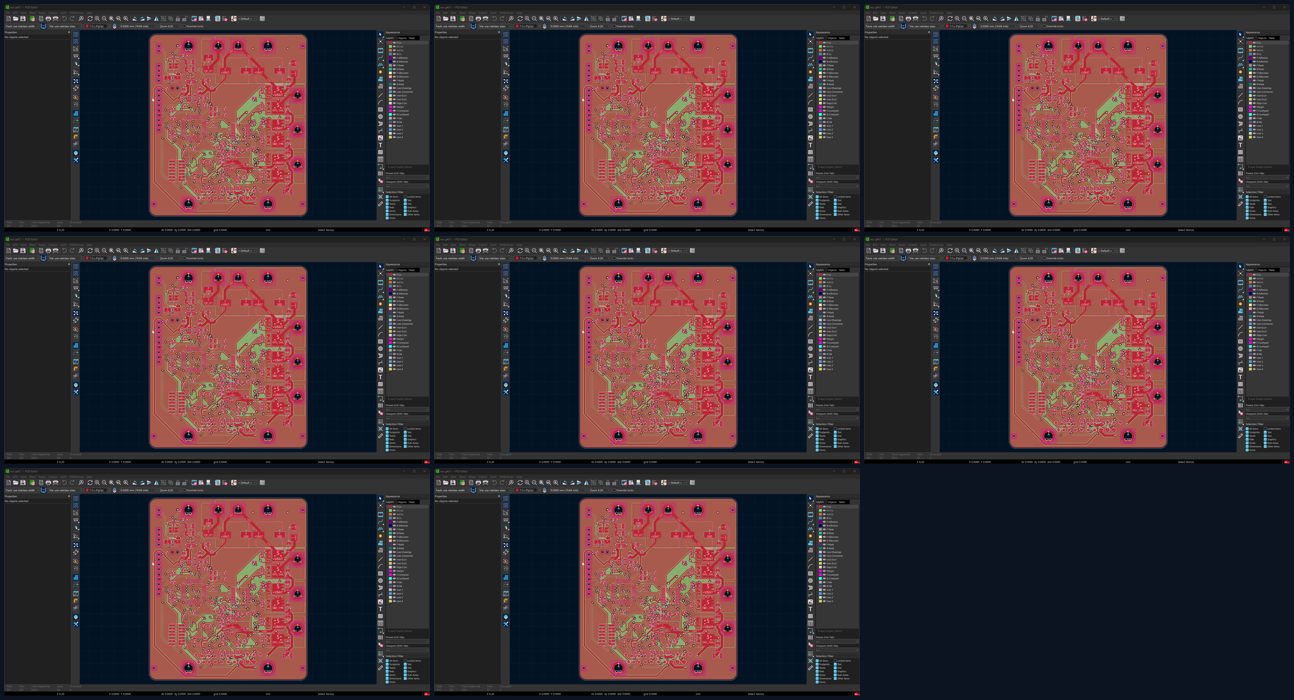This screenshot has width=1294, height=700.
Task: Toggle Tracks filter in middle-left window
Action: pos(392,435)
